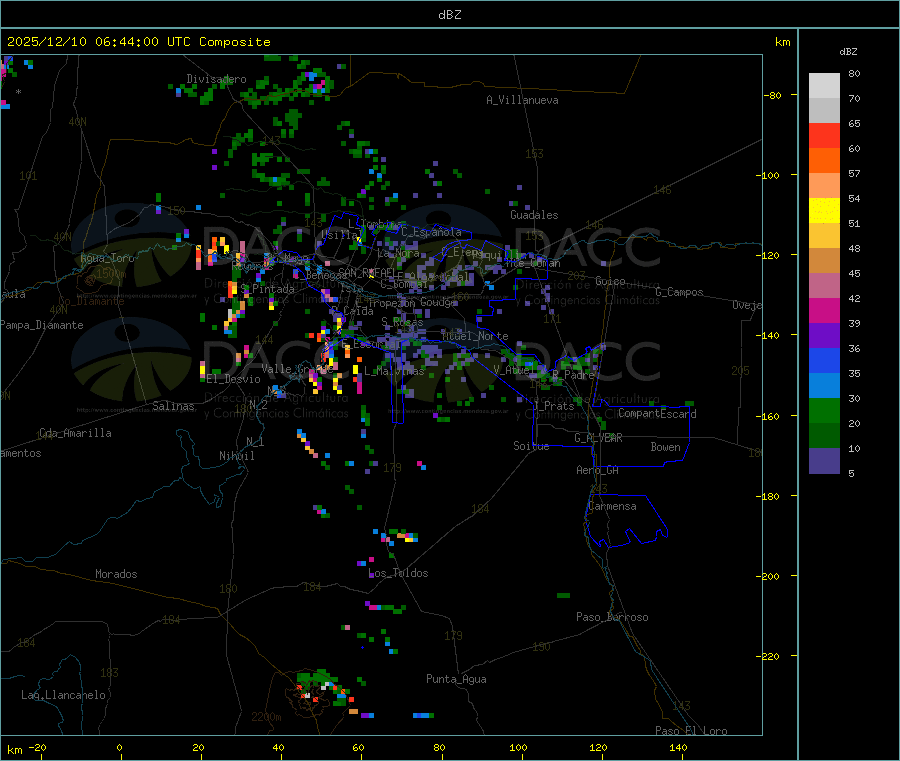The height and width of the screenshot is (761, 900).
Task: Select the orange 57-60 dBZ legend band
Action: (824, 161)
